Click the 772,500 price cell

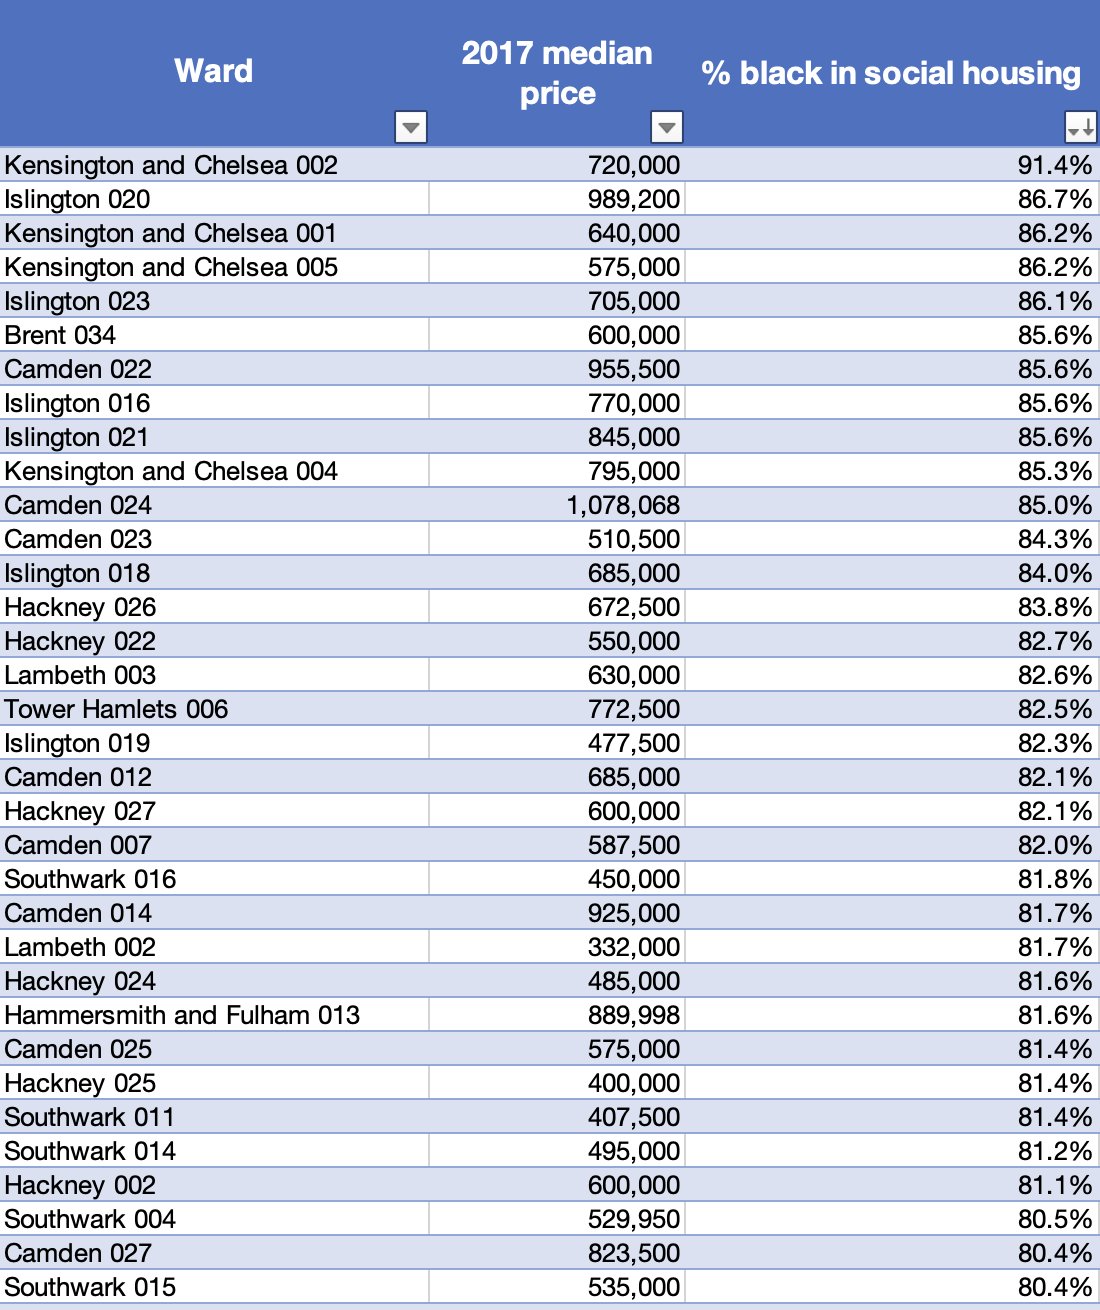[557, 709]
